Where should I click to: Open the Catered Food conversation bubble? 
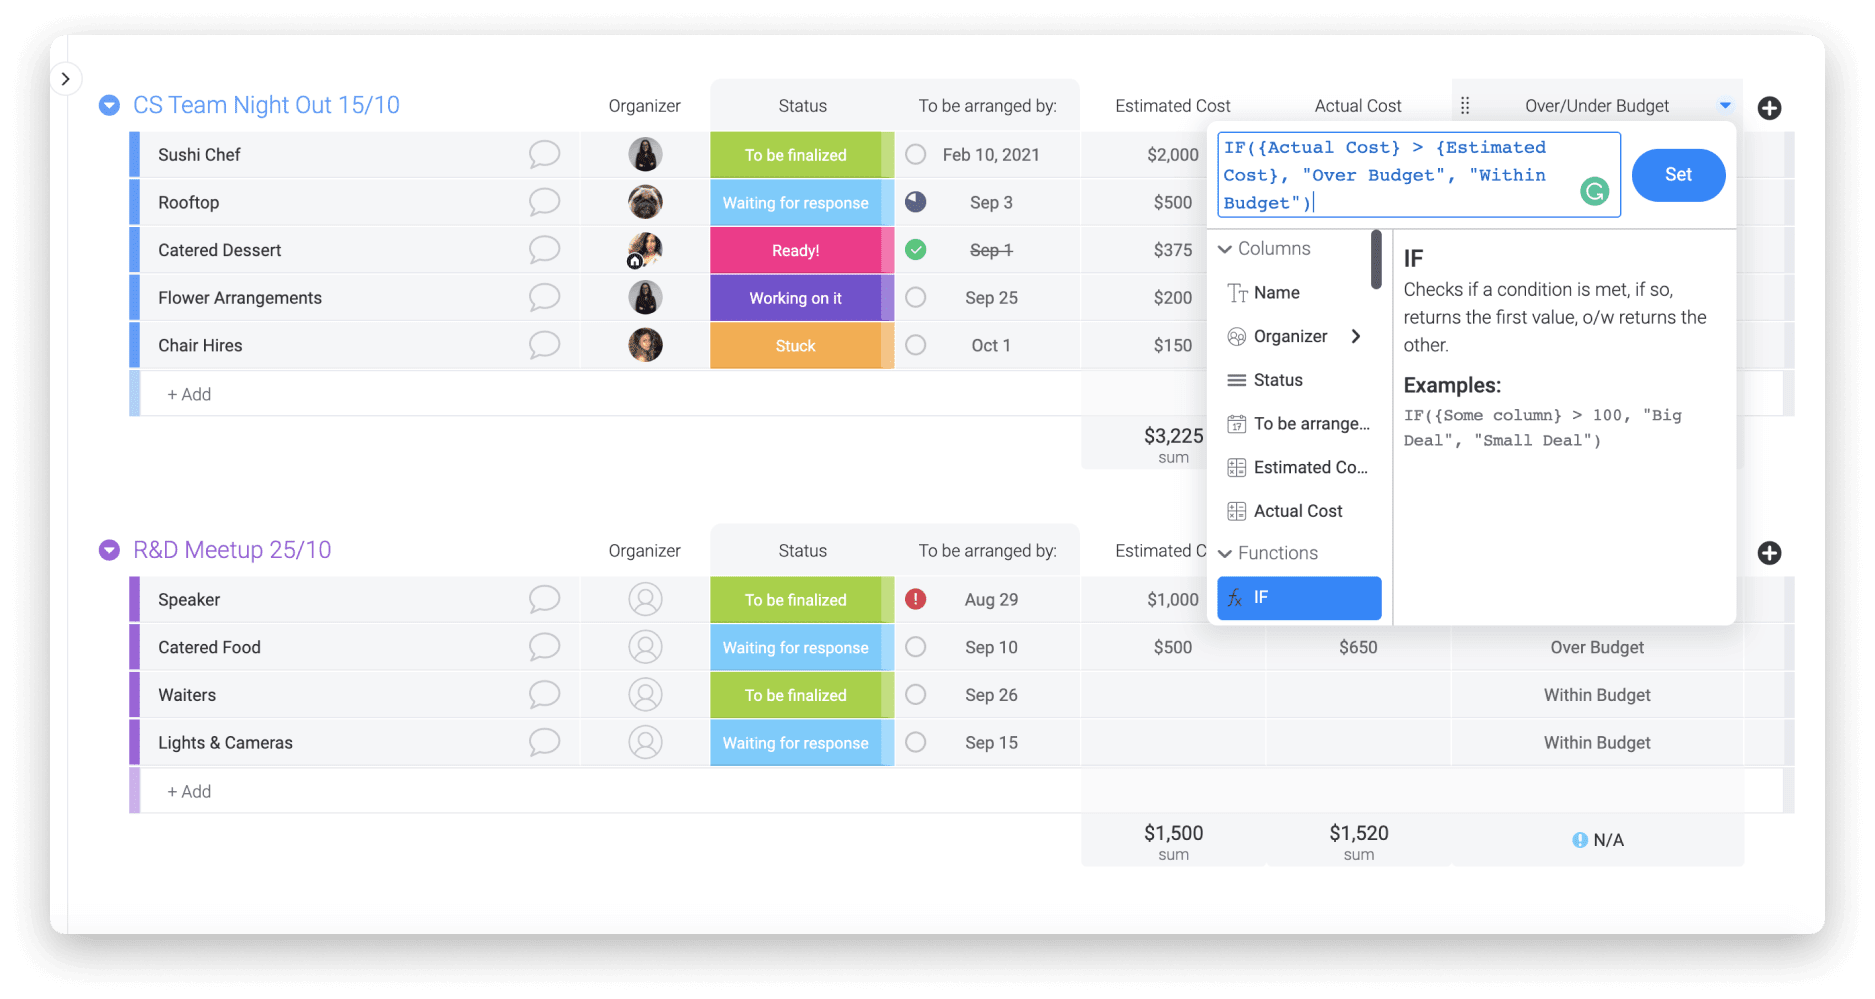coord(544,647)
